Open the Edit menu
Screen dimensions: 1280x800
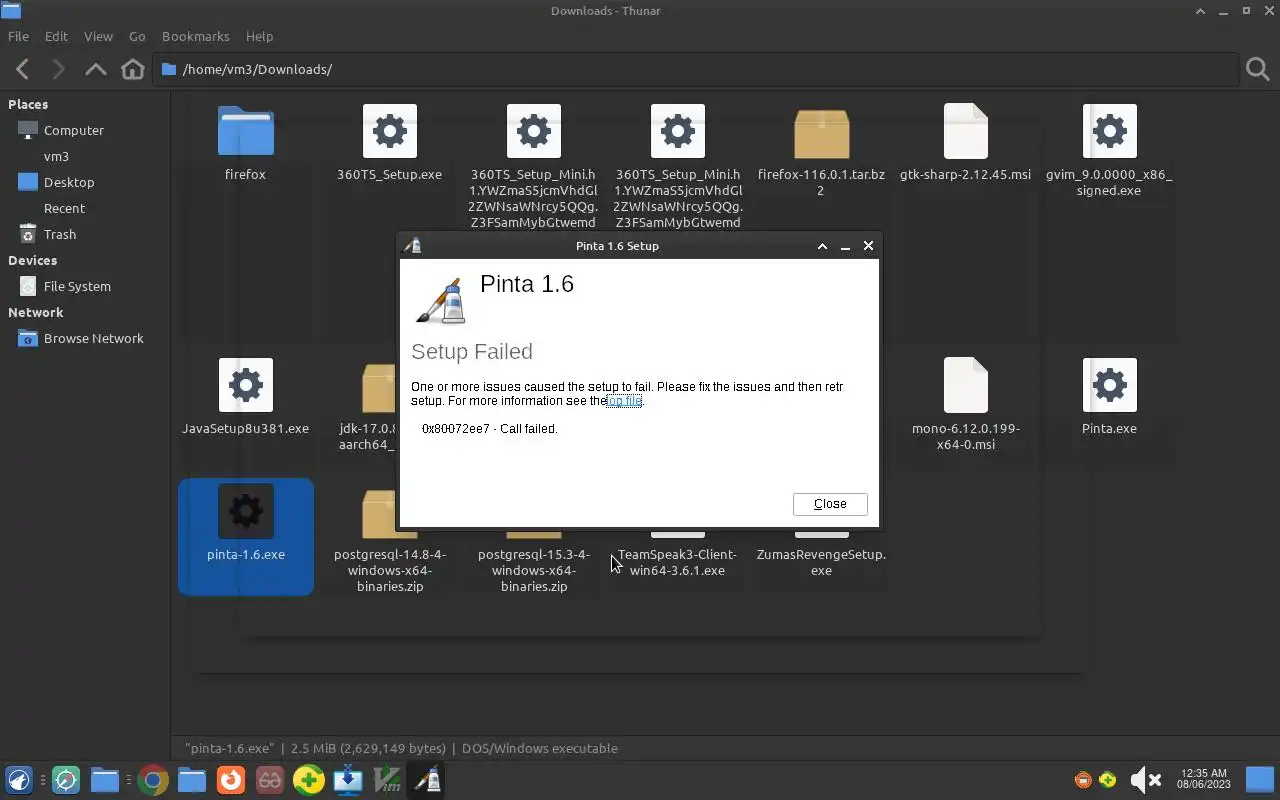pyautogui.click(x=56, y=36)
